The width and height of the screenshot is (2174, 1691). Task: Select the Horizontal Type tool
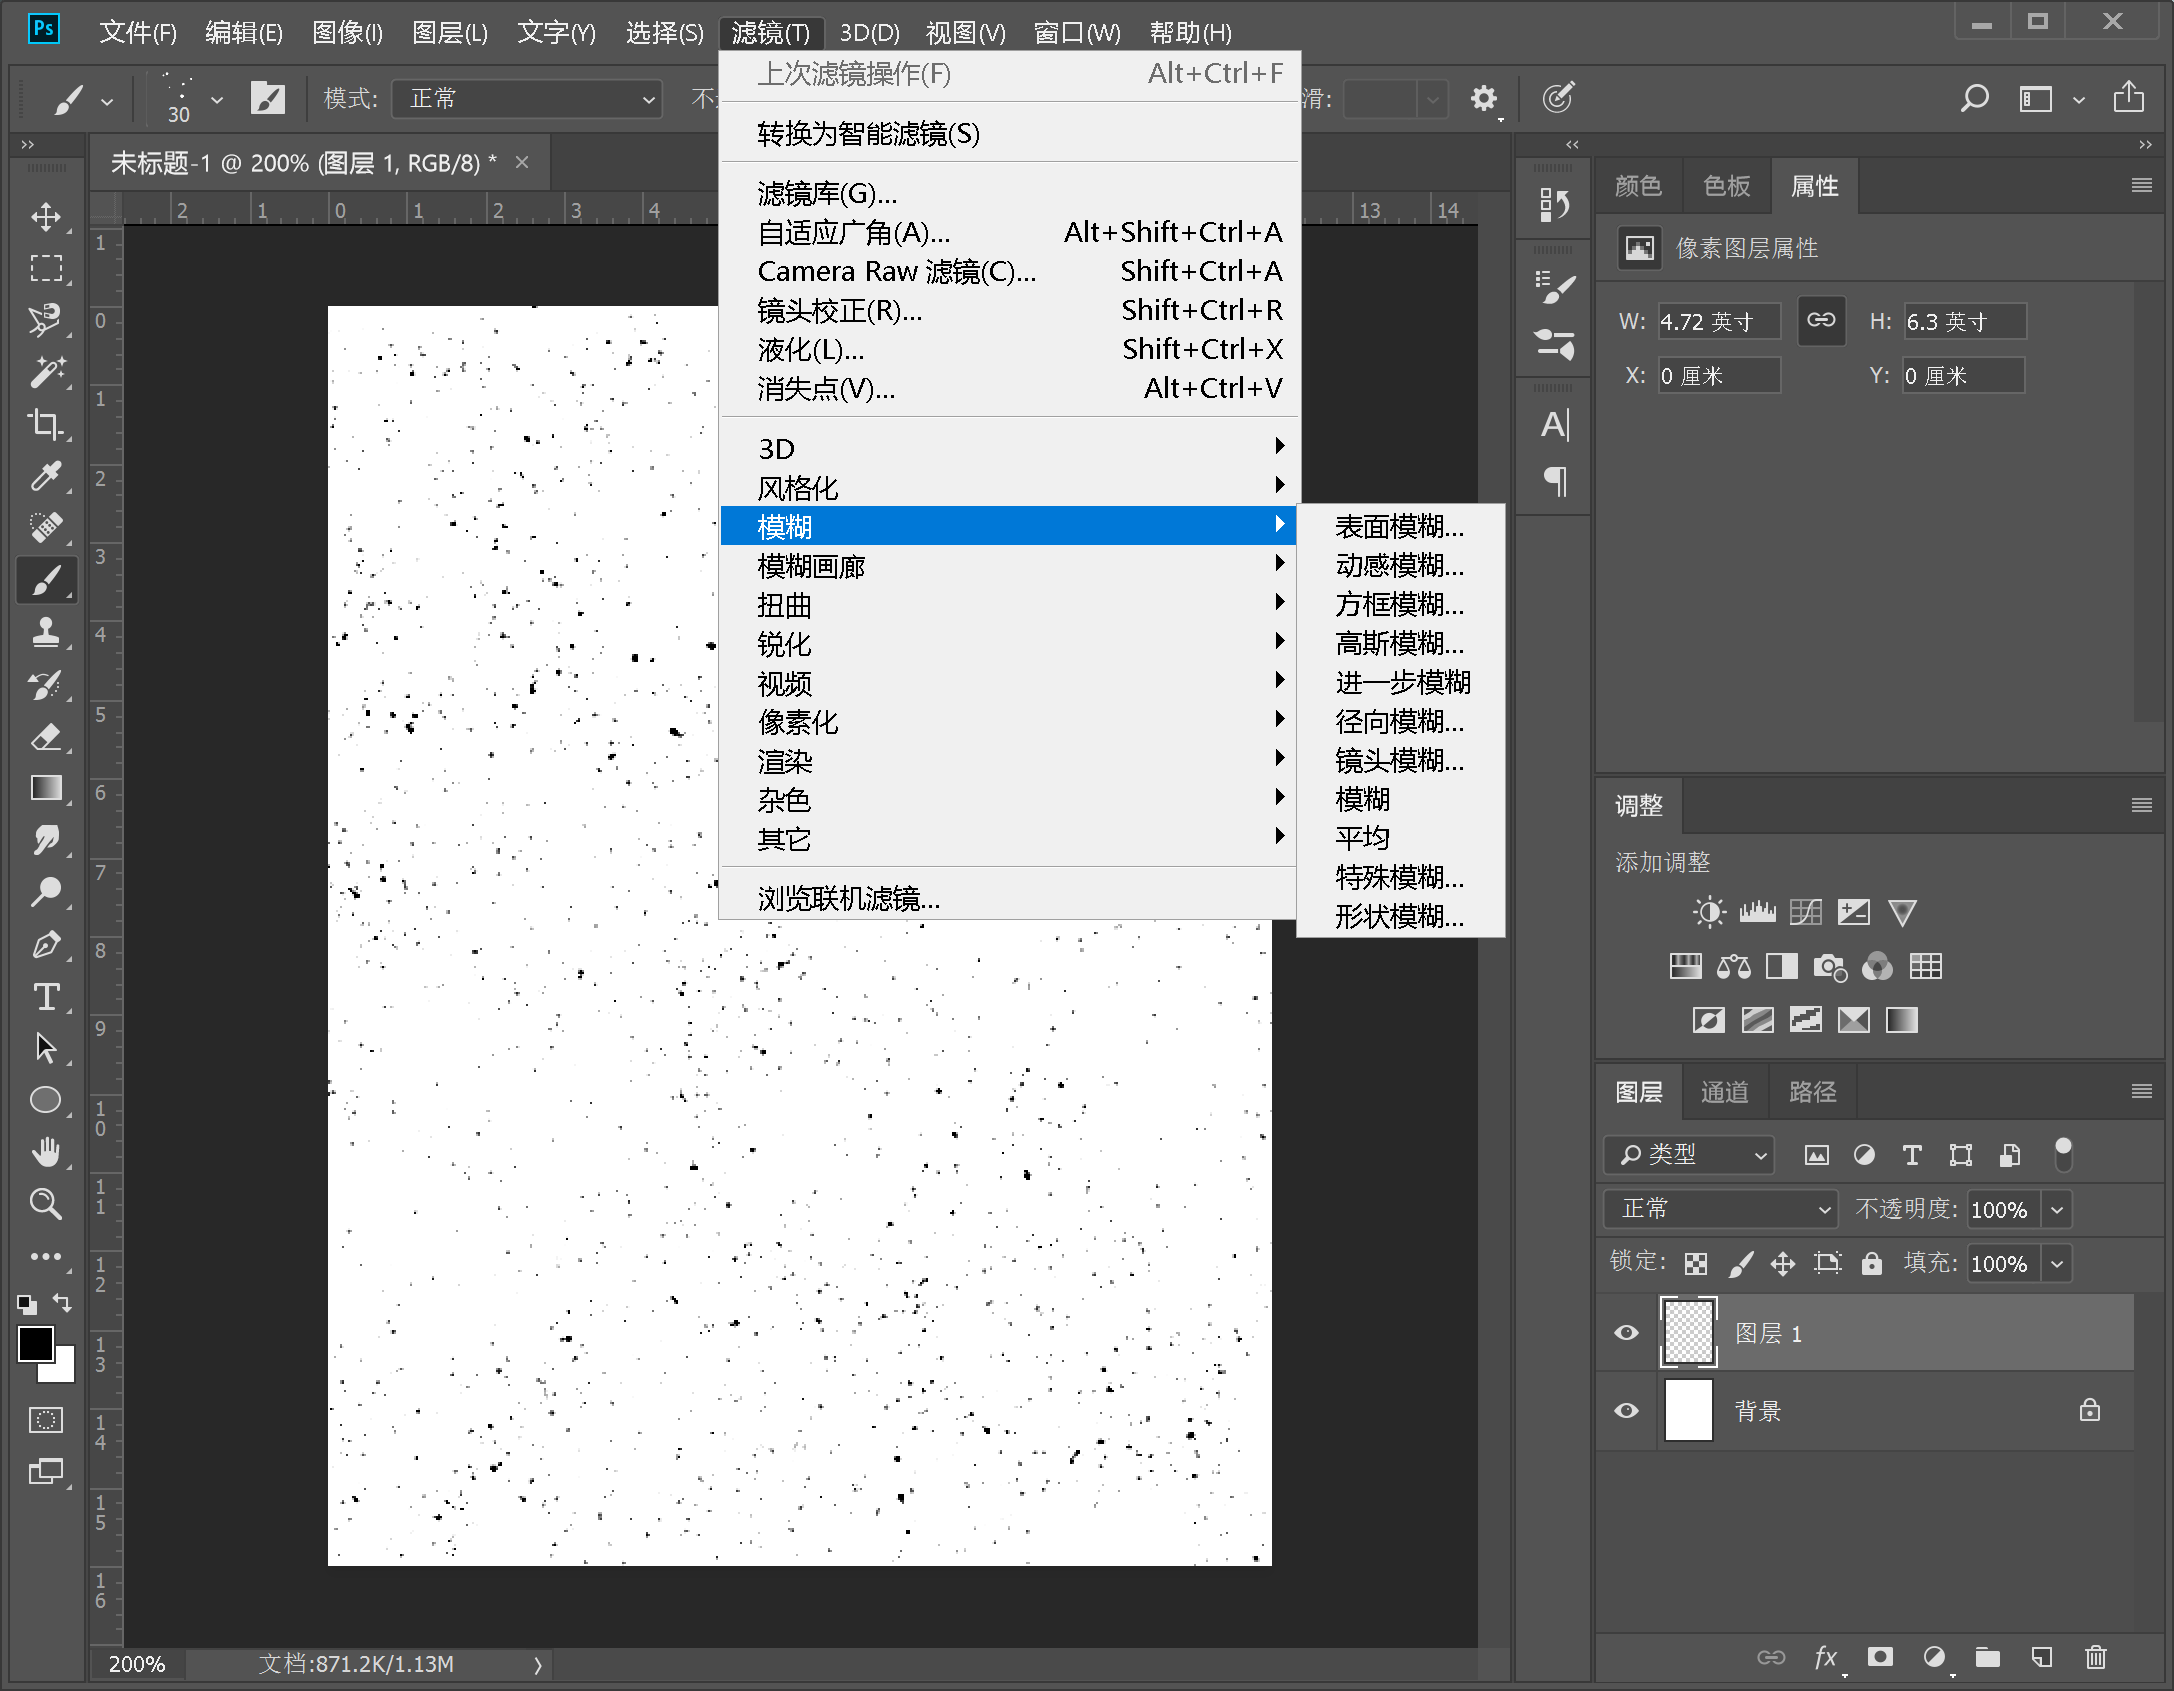point(45,997)
